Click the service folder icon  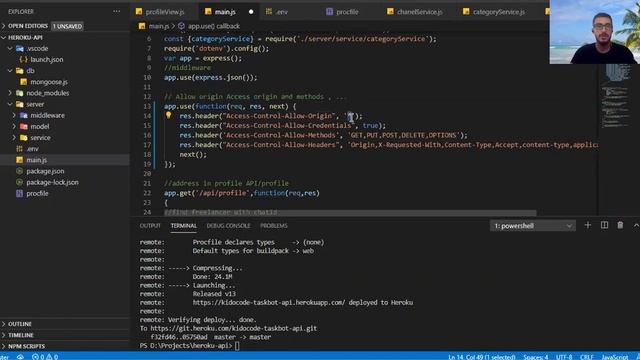coord(24,138)
